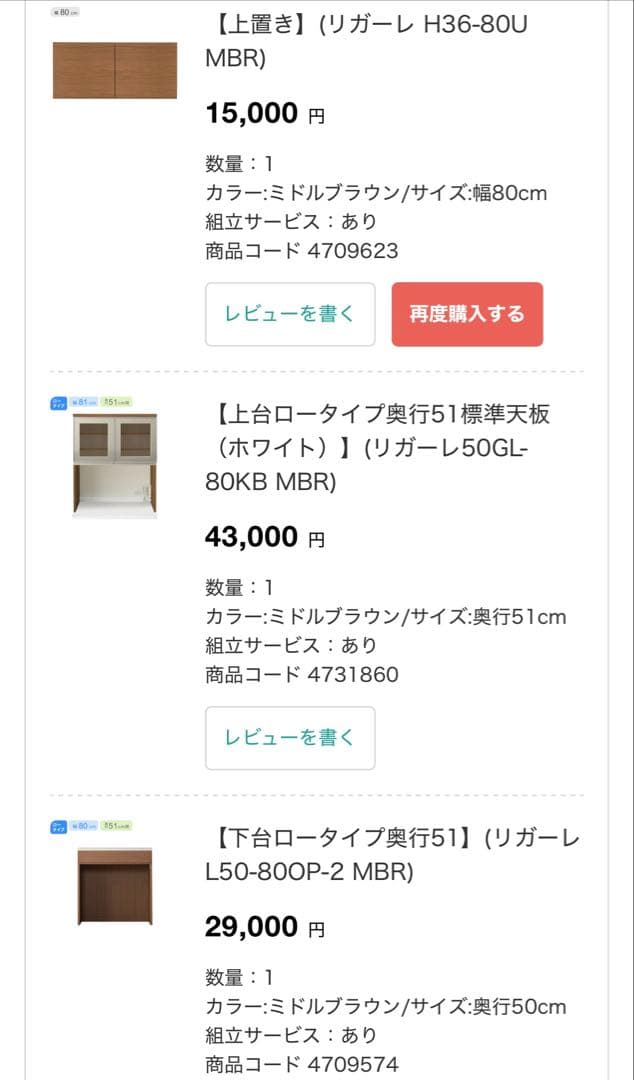
Task: Click レビューを書く for the 上台ロータイプ item
Action: click(x=289, y=738)
